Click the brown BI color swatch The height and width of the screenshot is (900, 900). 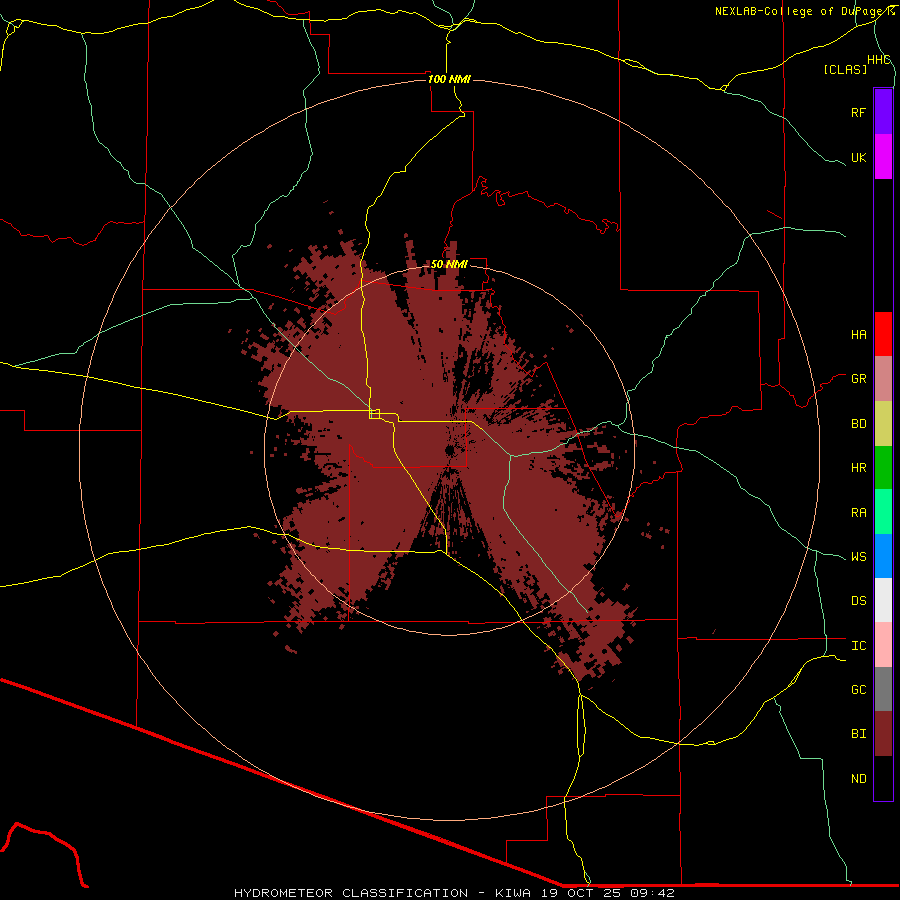coord(883,734)
